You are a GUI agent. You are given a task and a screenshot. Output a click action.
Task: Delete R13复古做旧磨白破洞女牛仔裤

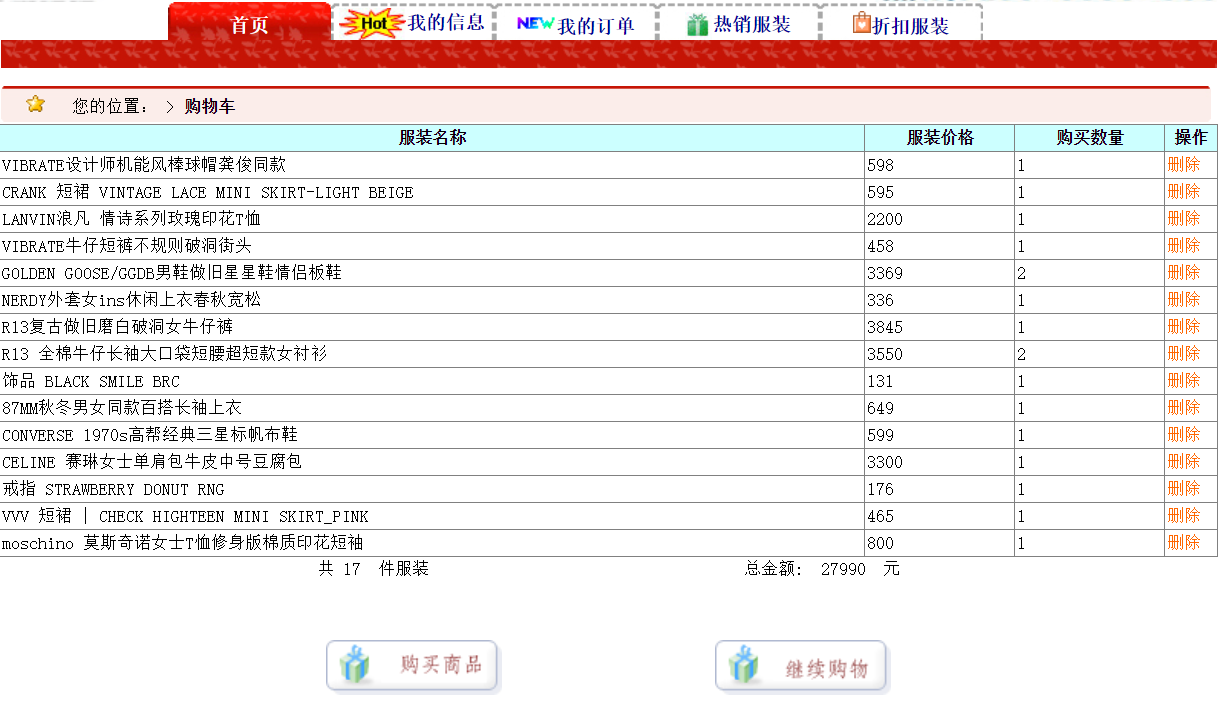[x=1184, y=327]
